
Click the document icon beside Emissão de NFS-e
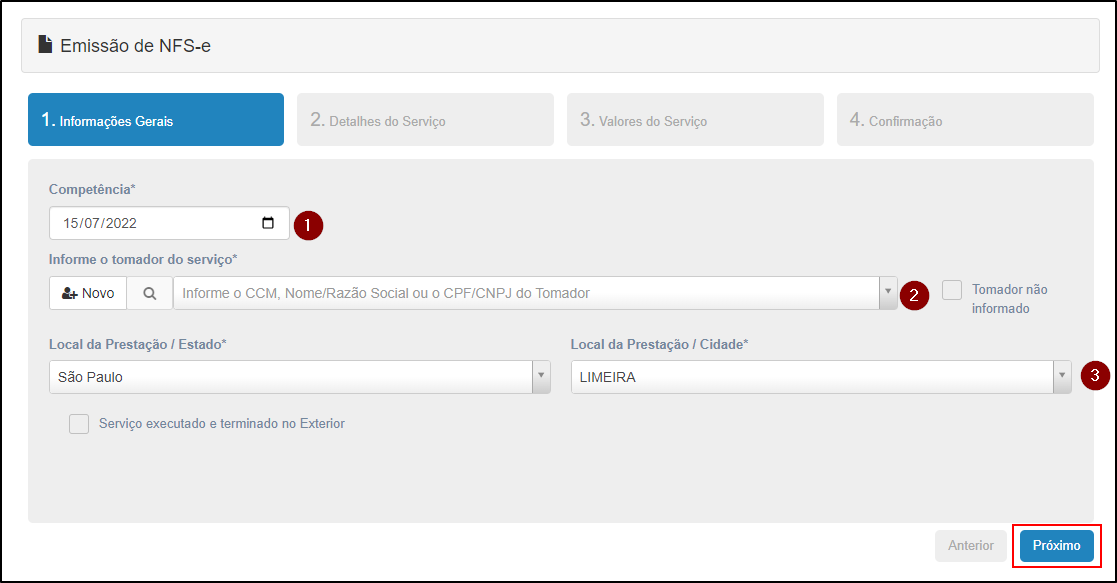45,45
